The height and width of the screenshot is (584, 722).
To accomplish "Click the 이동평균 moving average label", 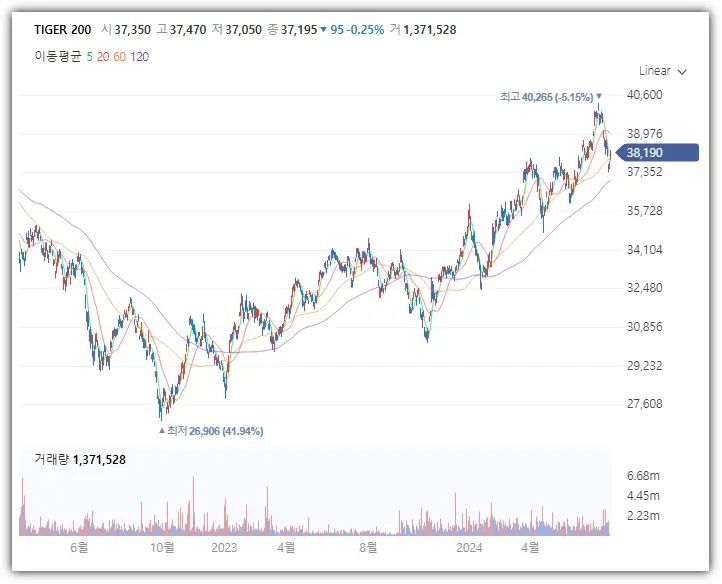I will point(58,57).
